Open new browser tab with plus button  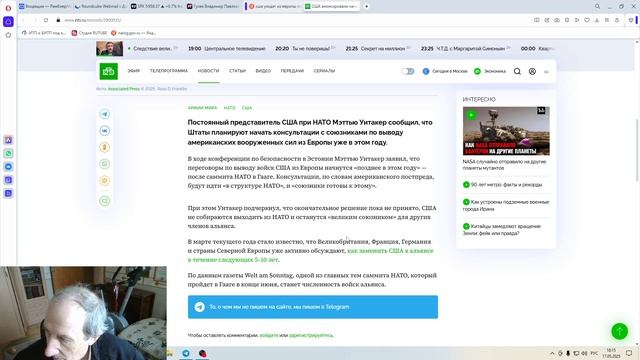[367, 6]
